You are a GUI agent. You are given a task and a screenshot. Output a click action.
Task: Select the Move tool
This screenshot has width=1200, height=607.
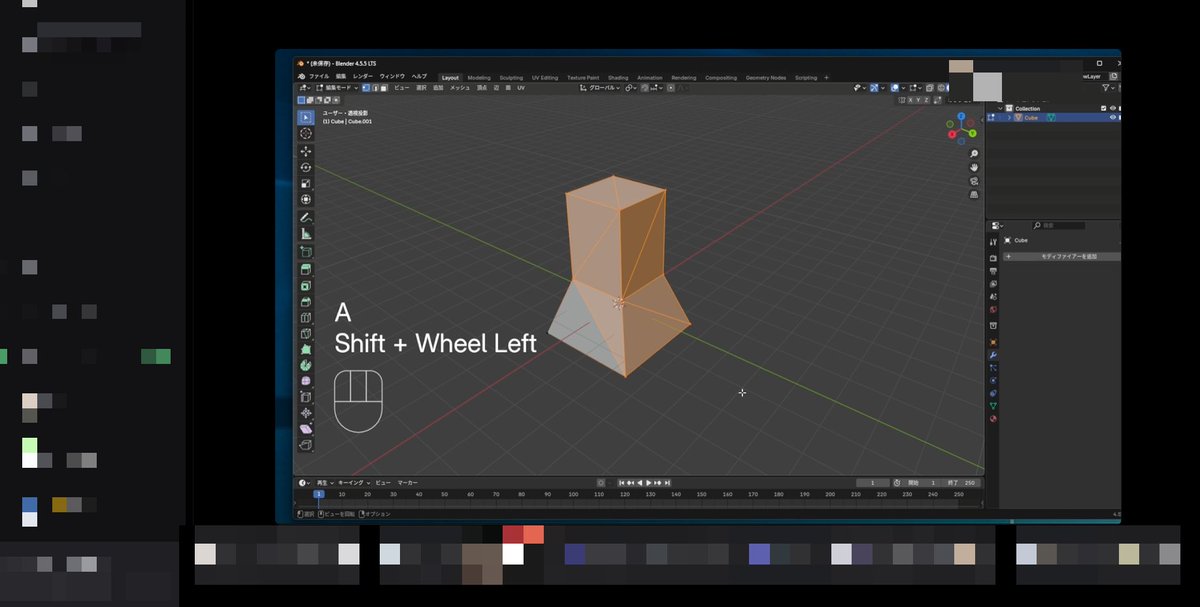pyautogui.click(x=306, y=151)
